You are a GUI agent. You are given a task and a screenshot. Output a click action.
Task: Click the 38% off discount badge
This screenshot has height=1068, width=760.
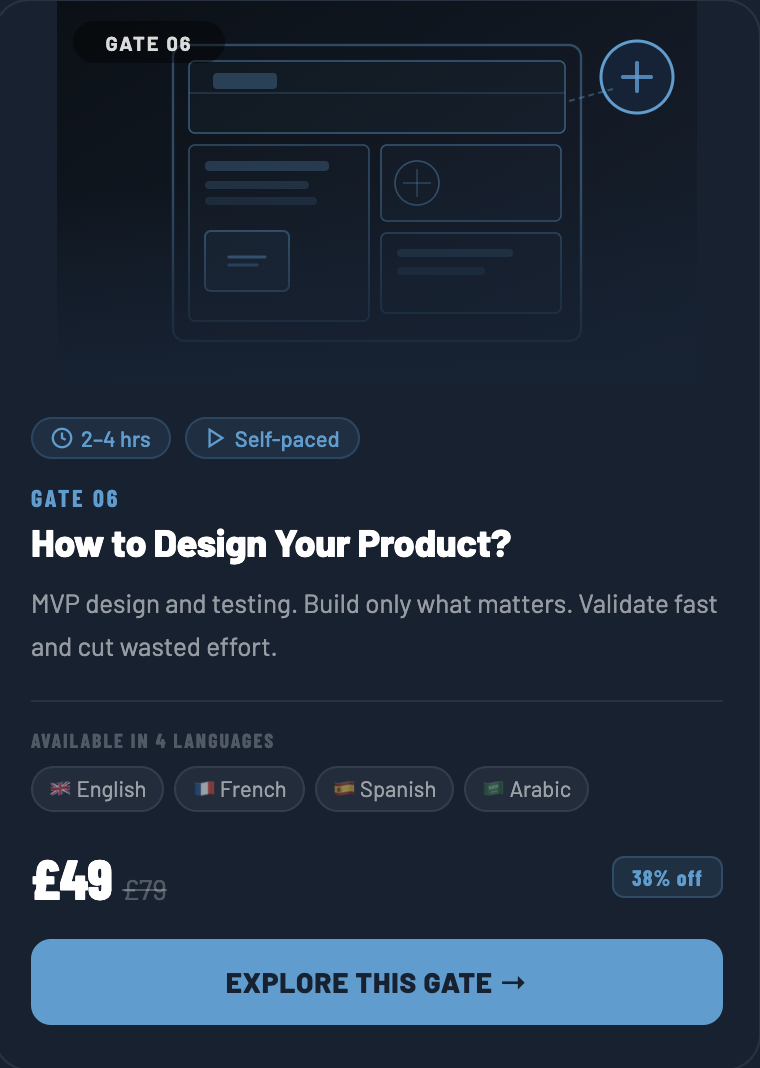tap(667, 877)
